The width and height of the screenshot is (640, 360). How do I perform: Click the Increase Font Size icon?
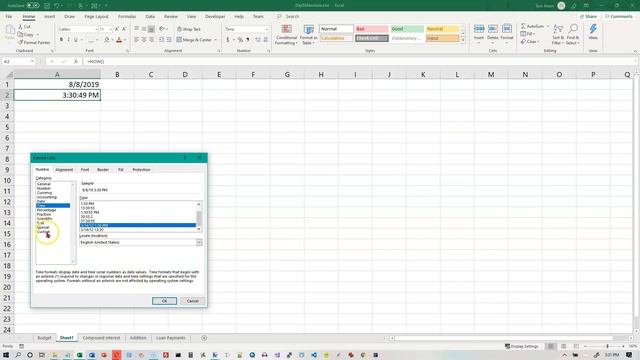coord(117,29)
